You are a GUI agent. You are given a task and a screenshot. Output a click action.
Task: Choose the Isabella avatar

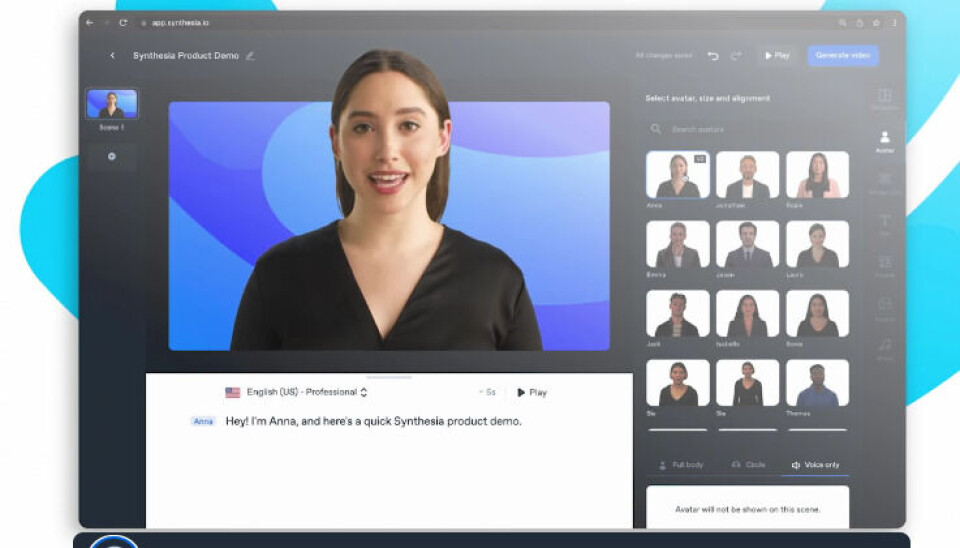(748, 313)
